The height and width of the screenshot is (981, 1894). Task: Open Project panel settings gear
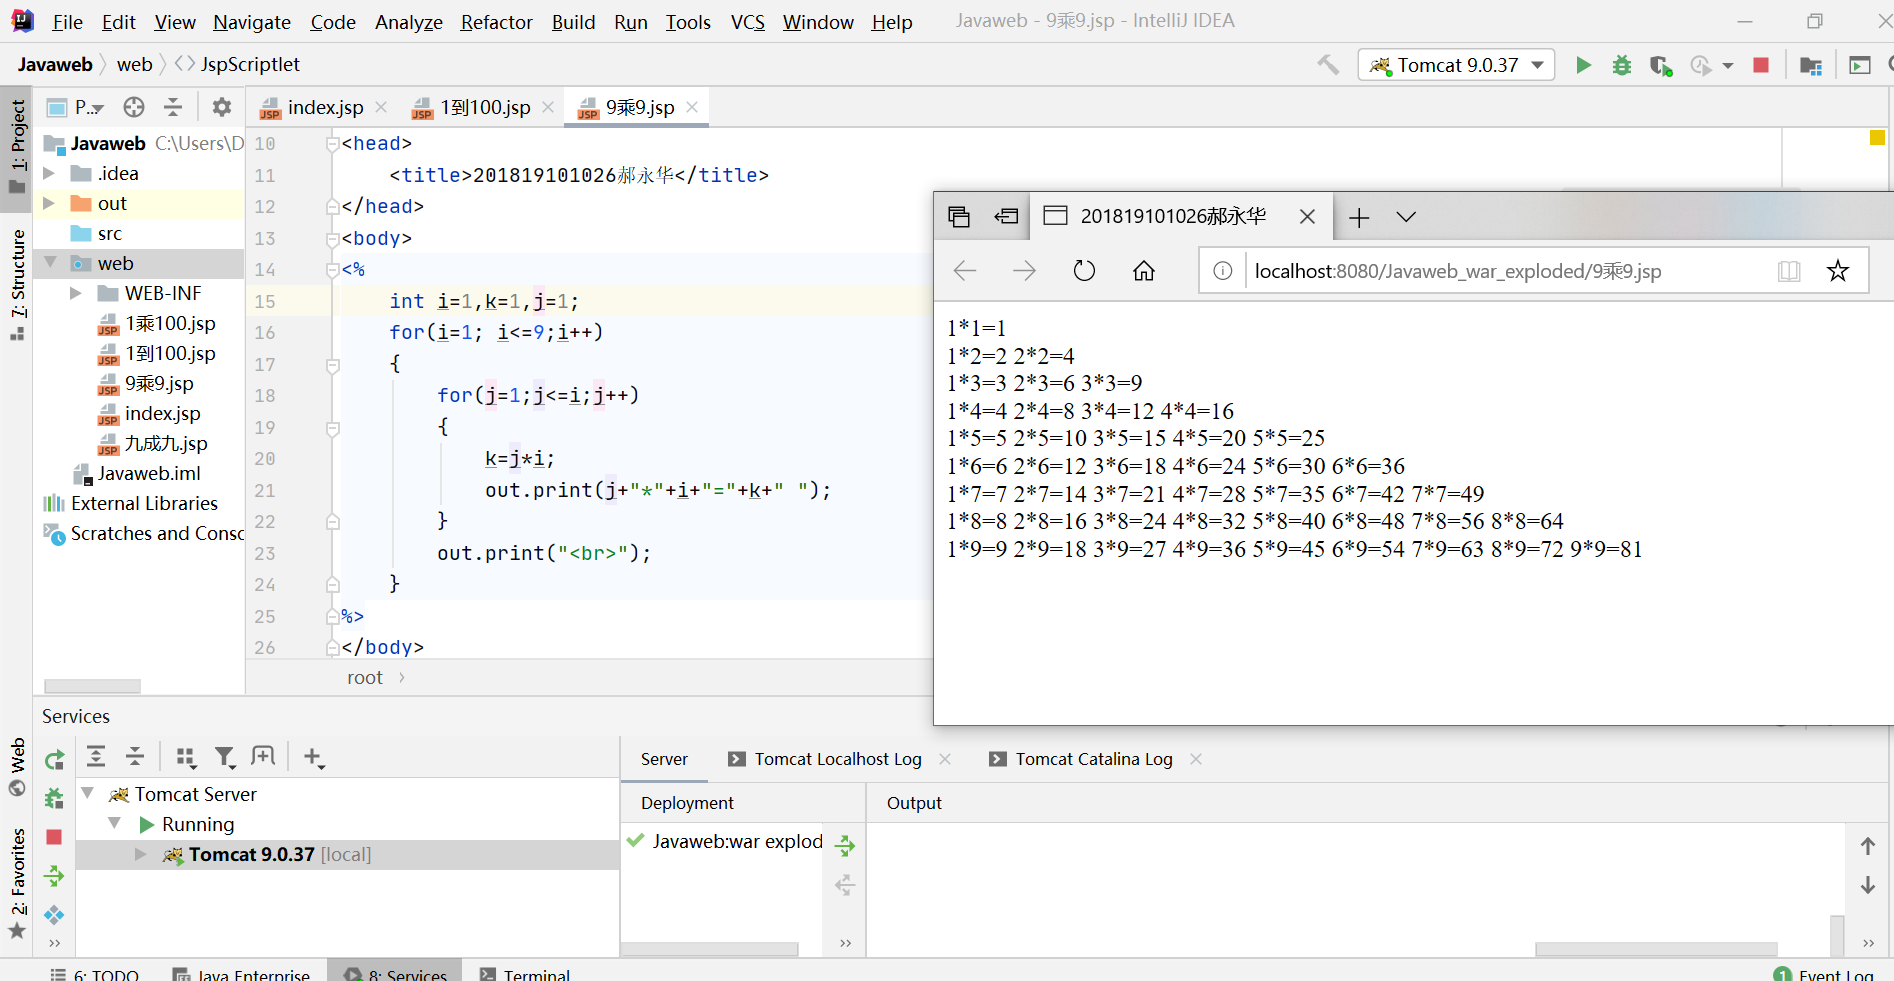(222, 107)
